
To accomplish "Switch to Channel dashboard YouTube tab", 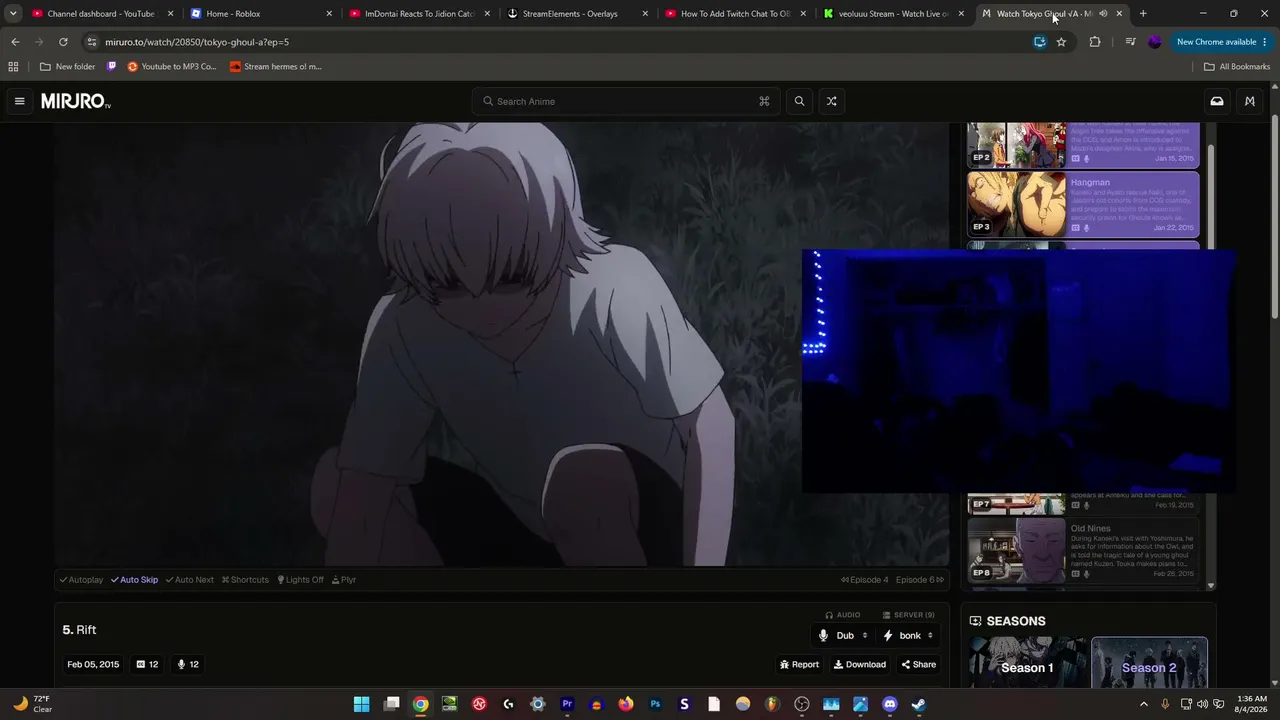I will (100, 14).
